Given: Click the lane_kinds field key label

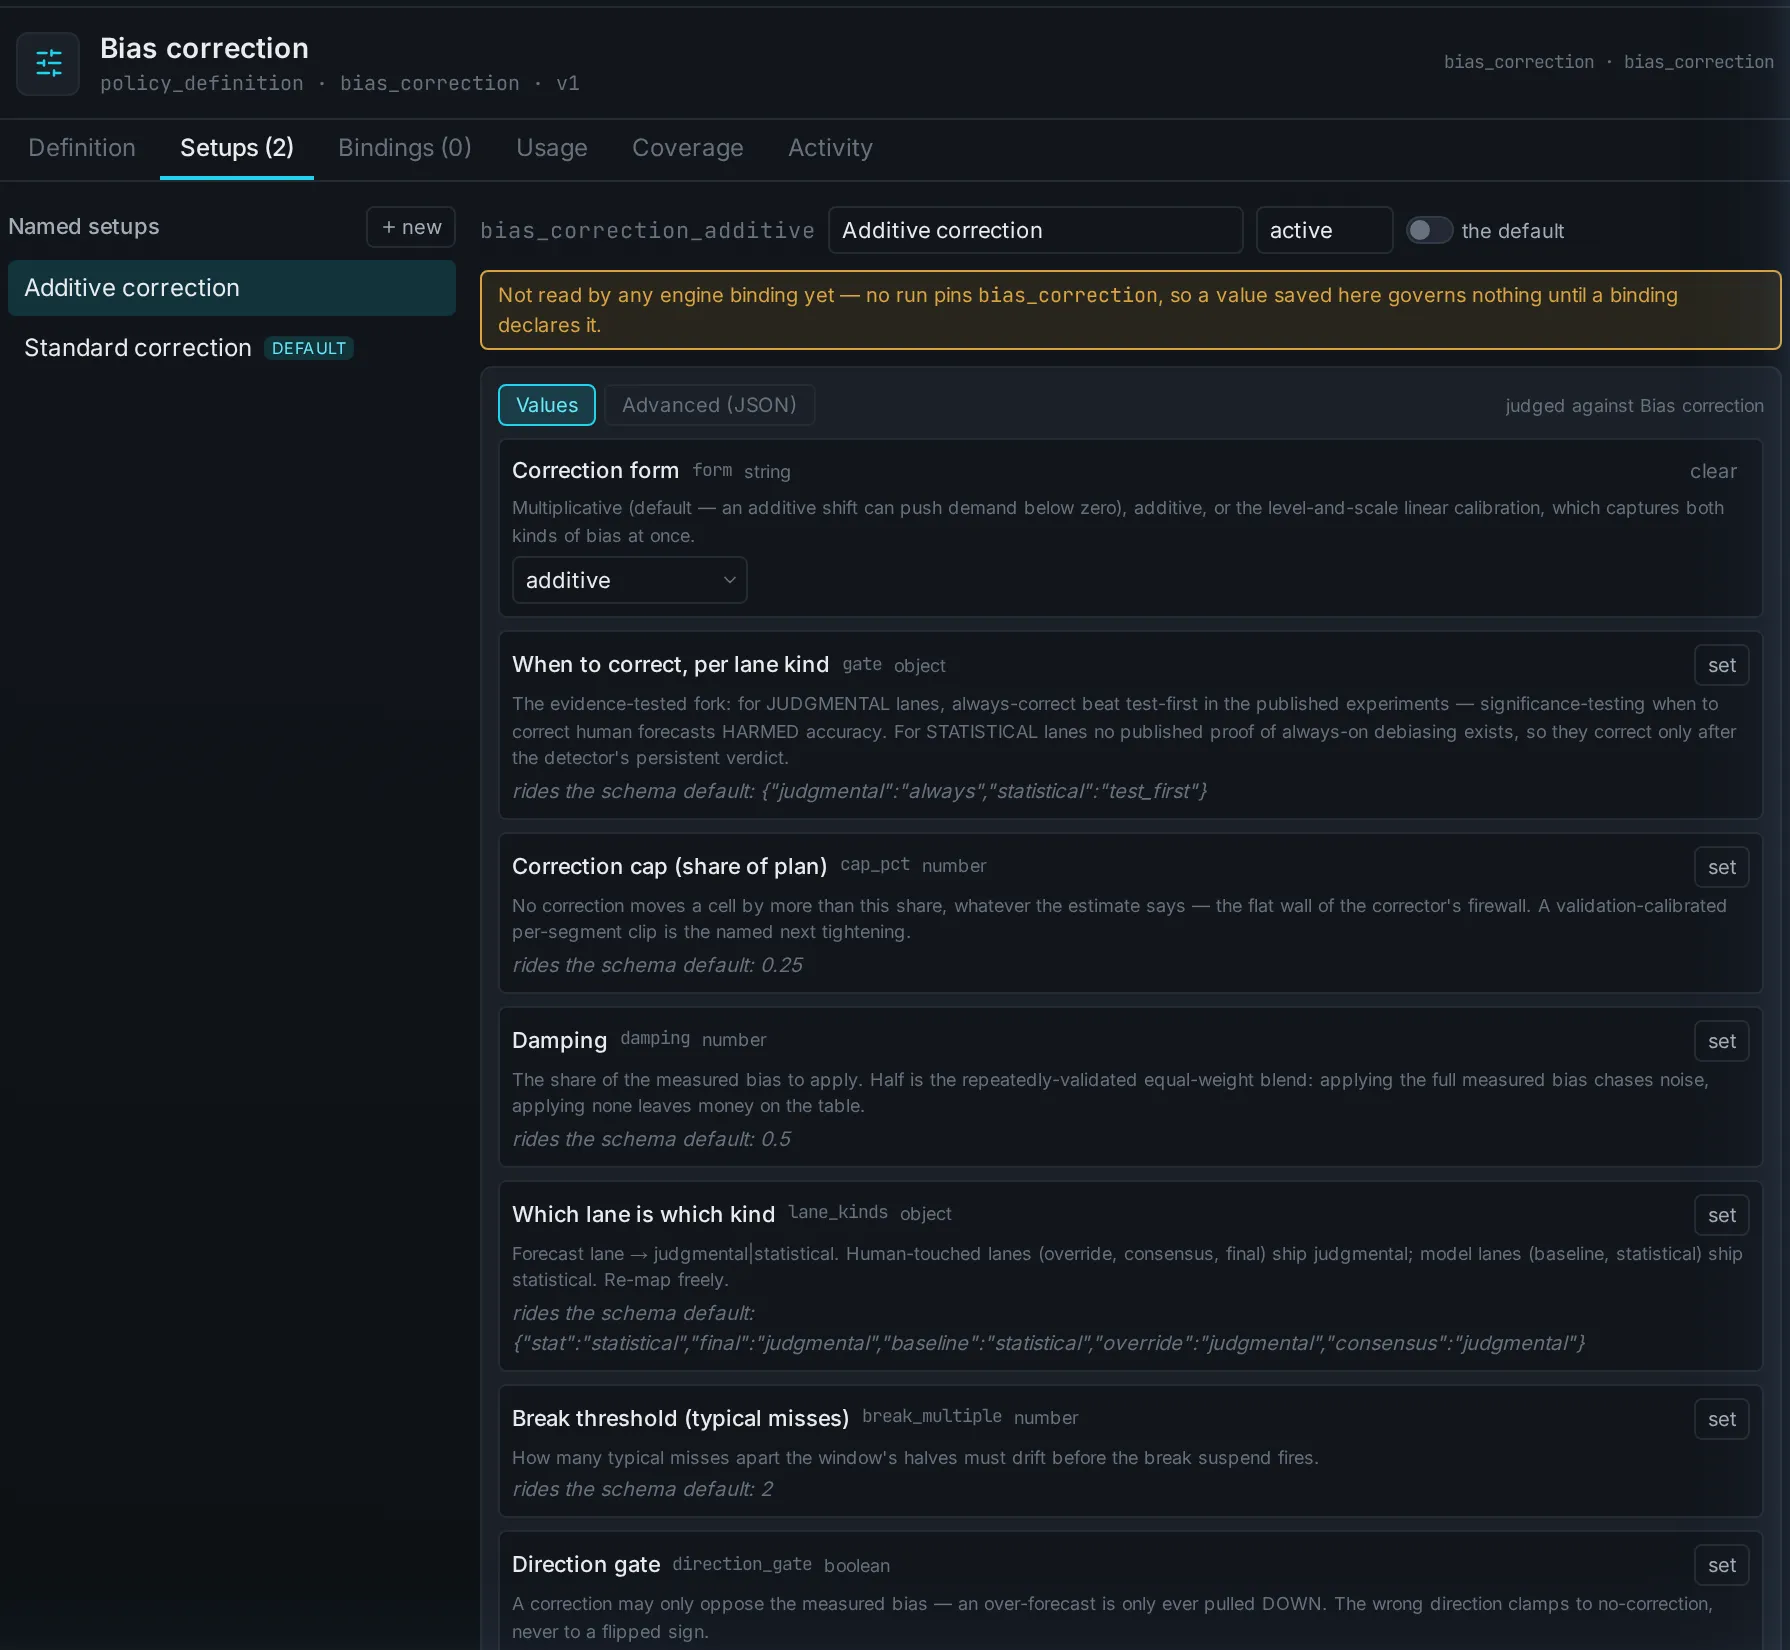Looking at the screenshot, I should [x=838, y=1213].
